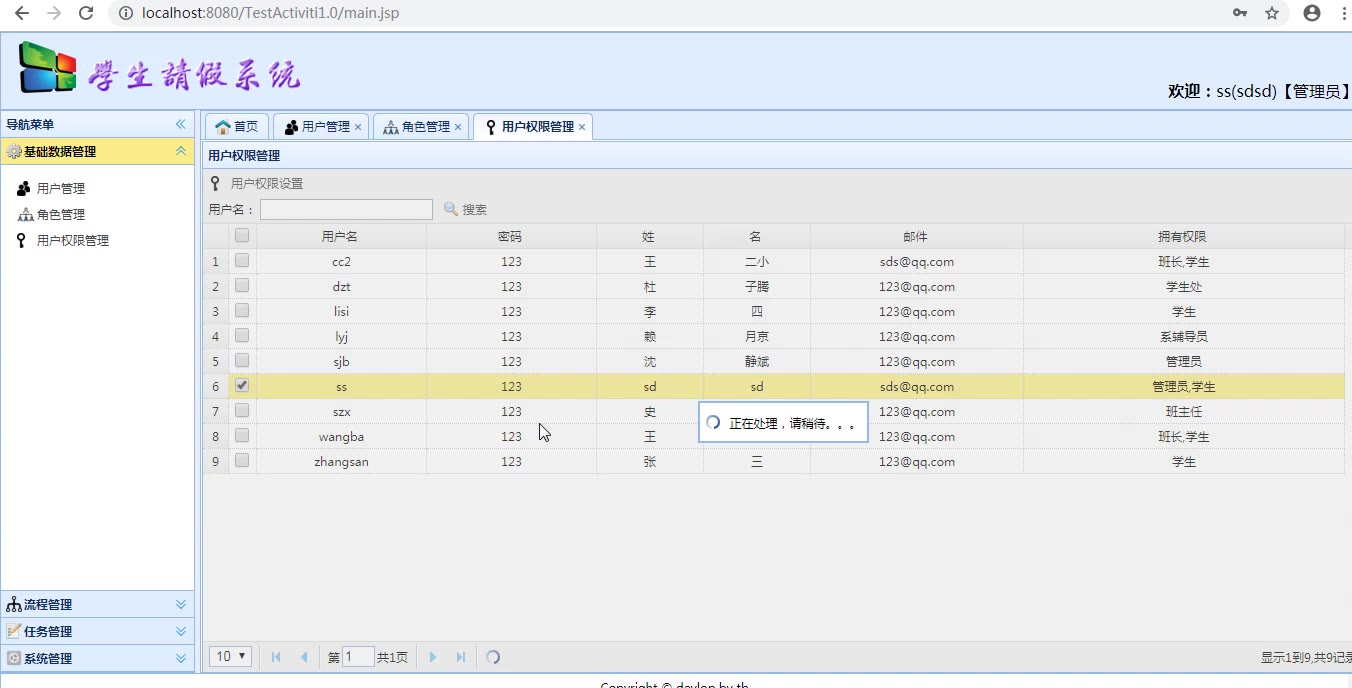Open 用户管理 in the sidebar tree

pos(60,188)
